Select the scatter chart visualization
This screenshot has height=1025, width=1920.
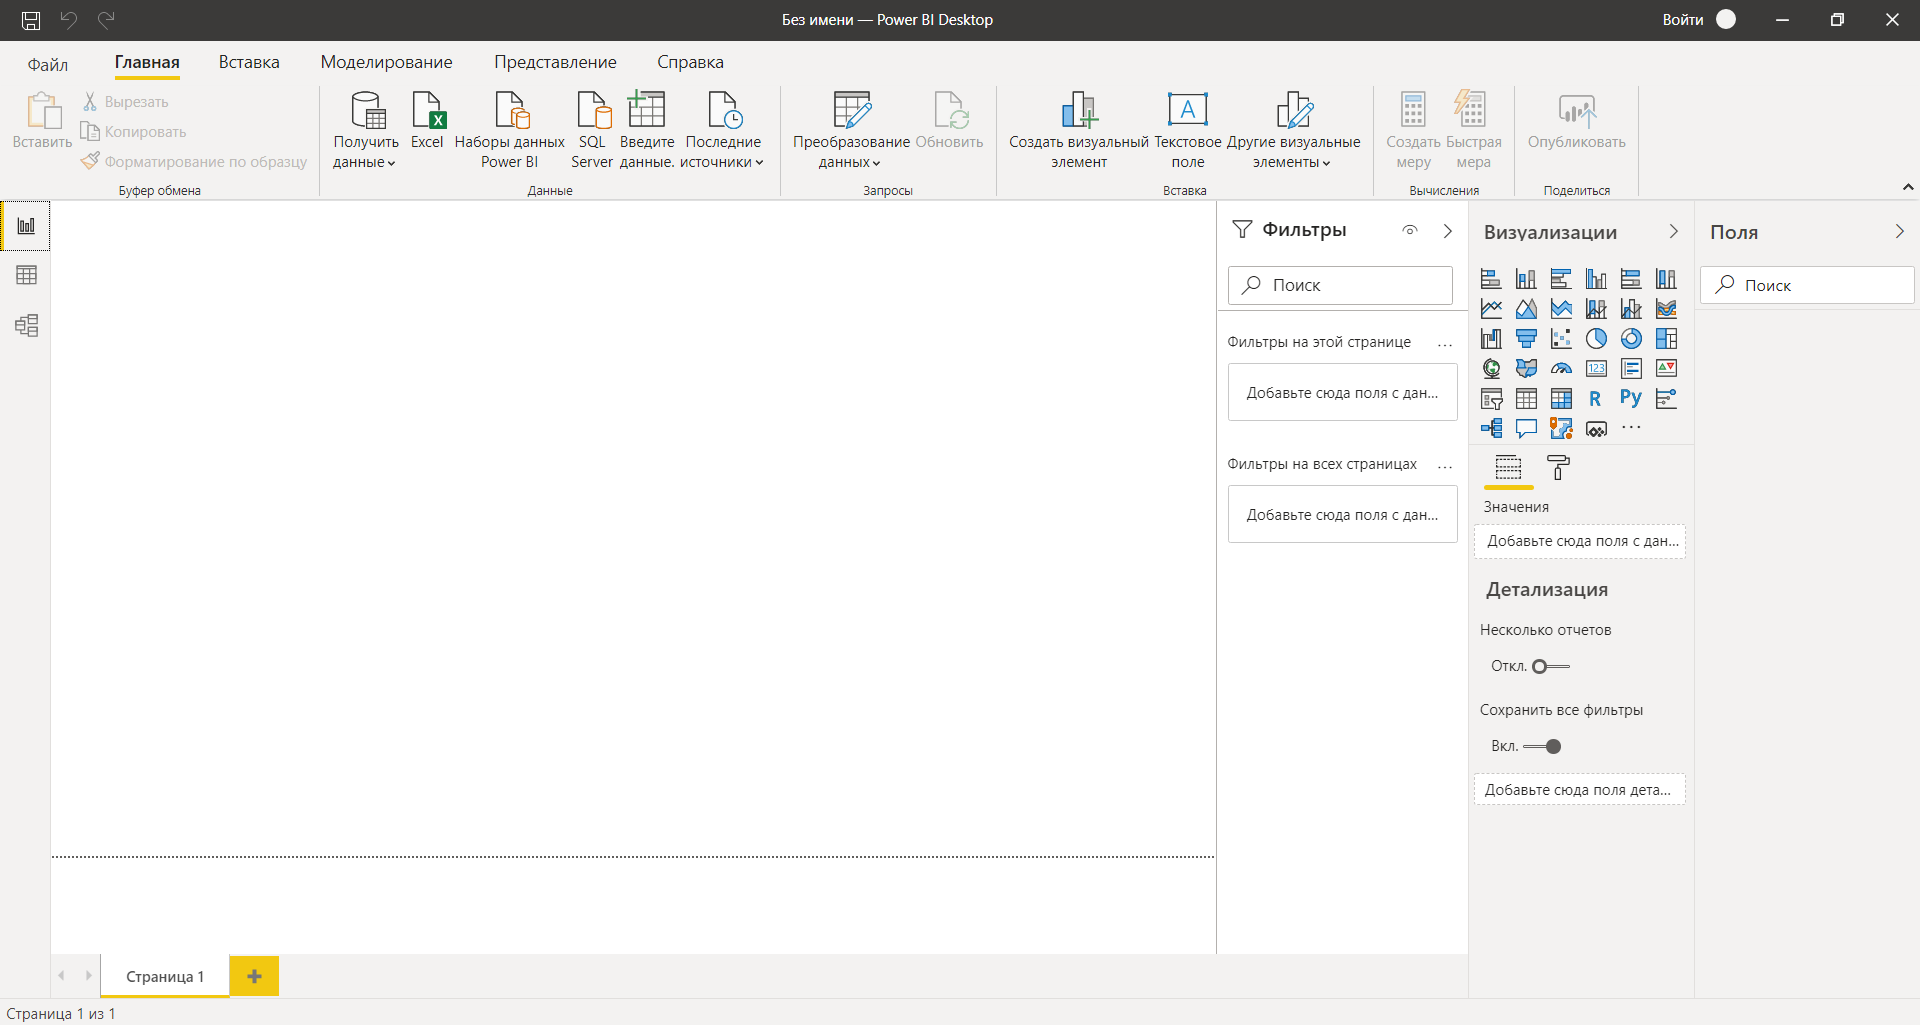(x=1561, y=339)
